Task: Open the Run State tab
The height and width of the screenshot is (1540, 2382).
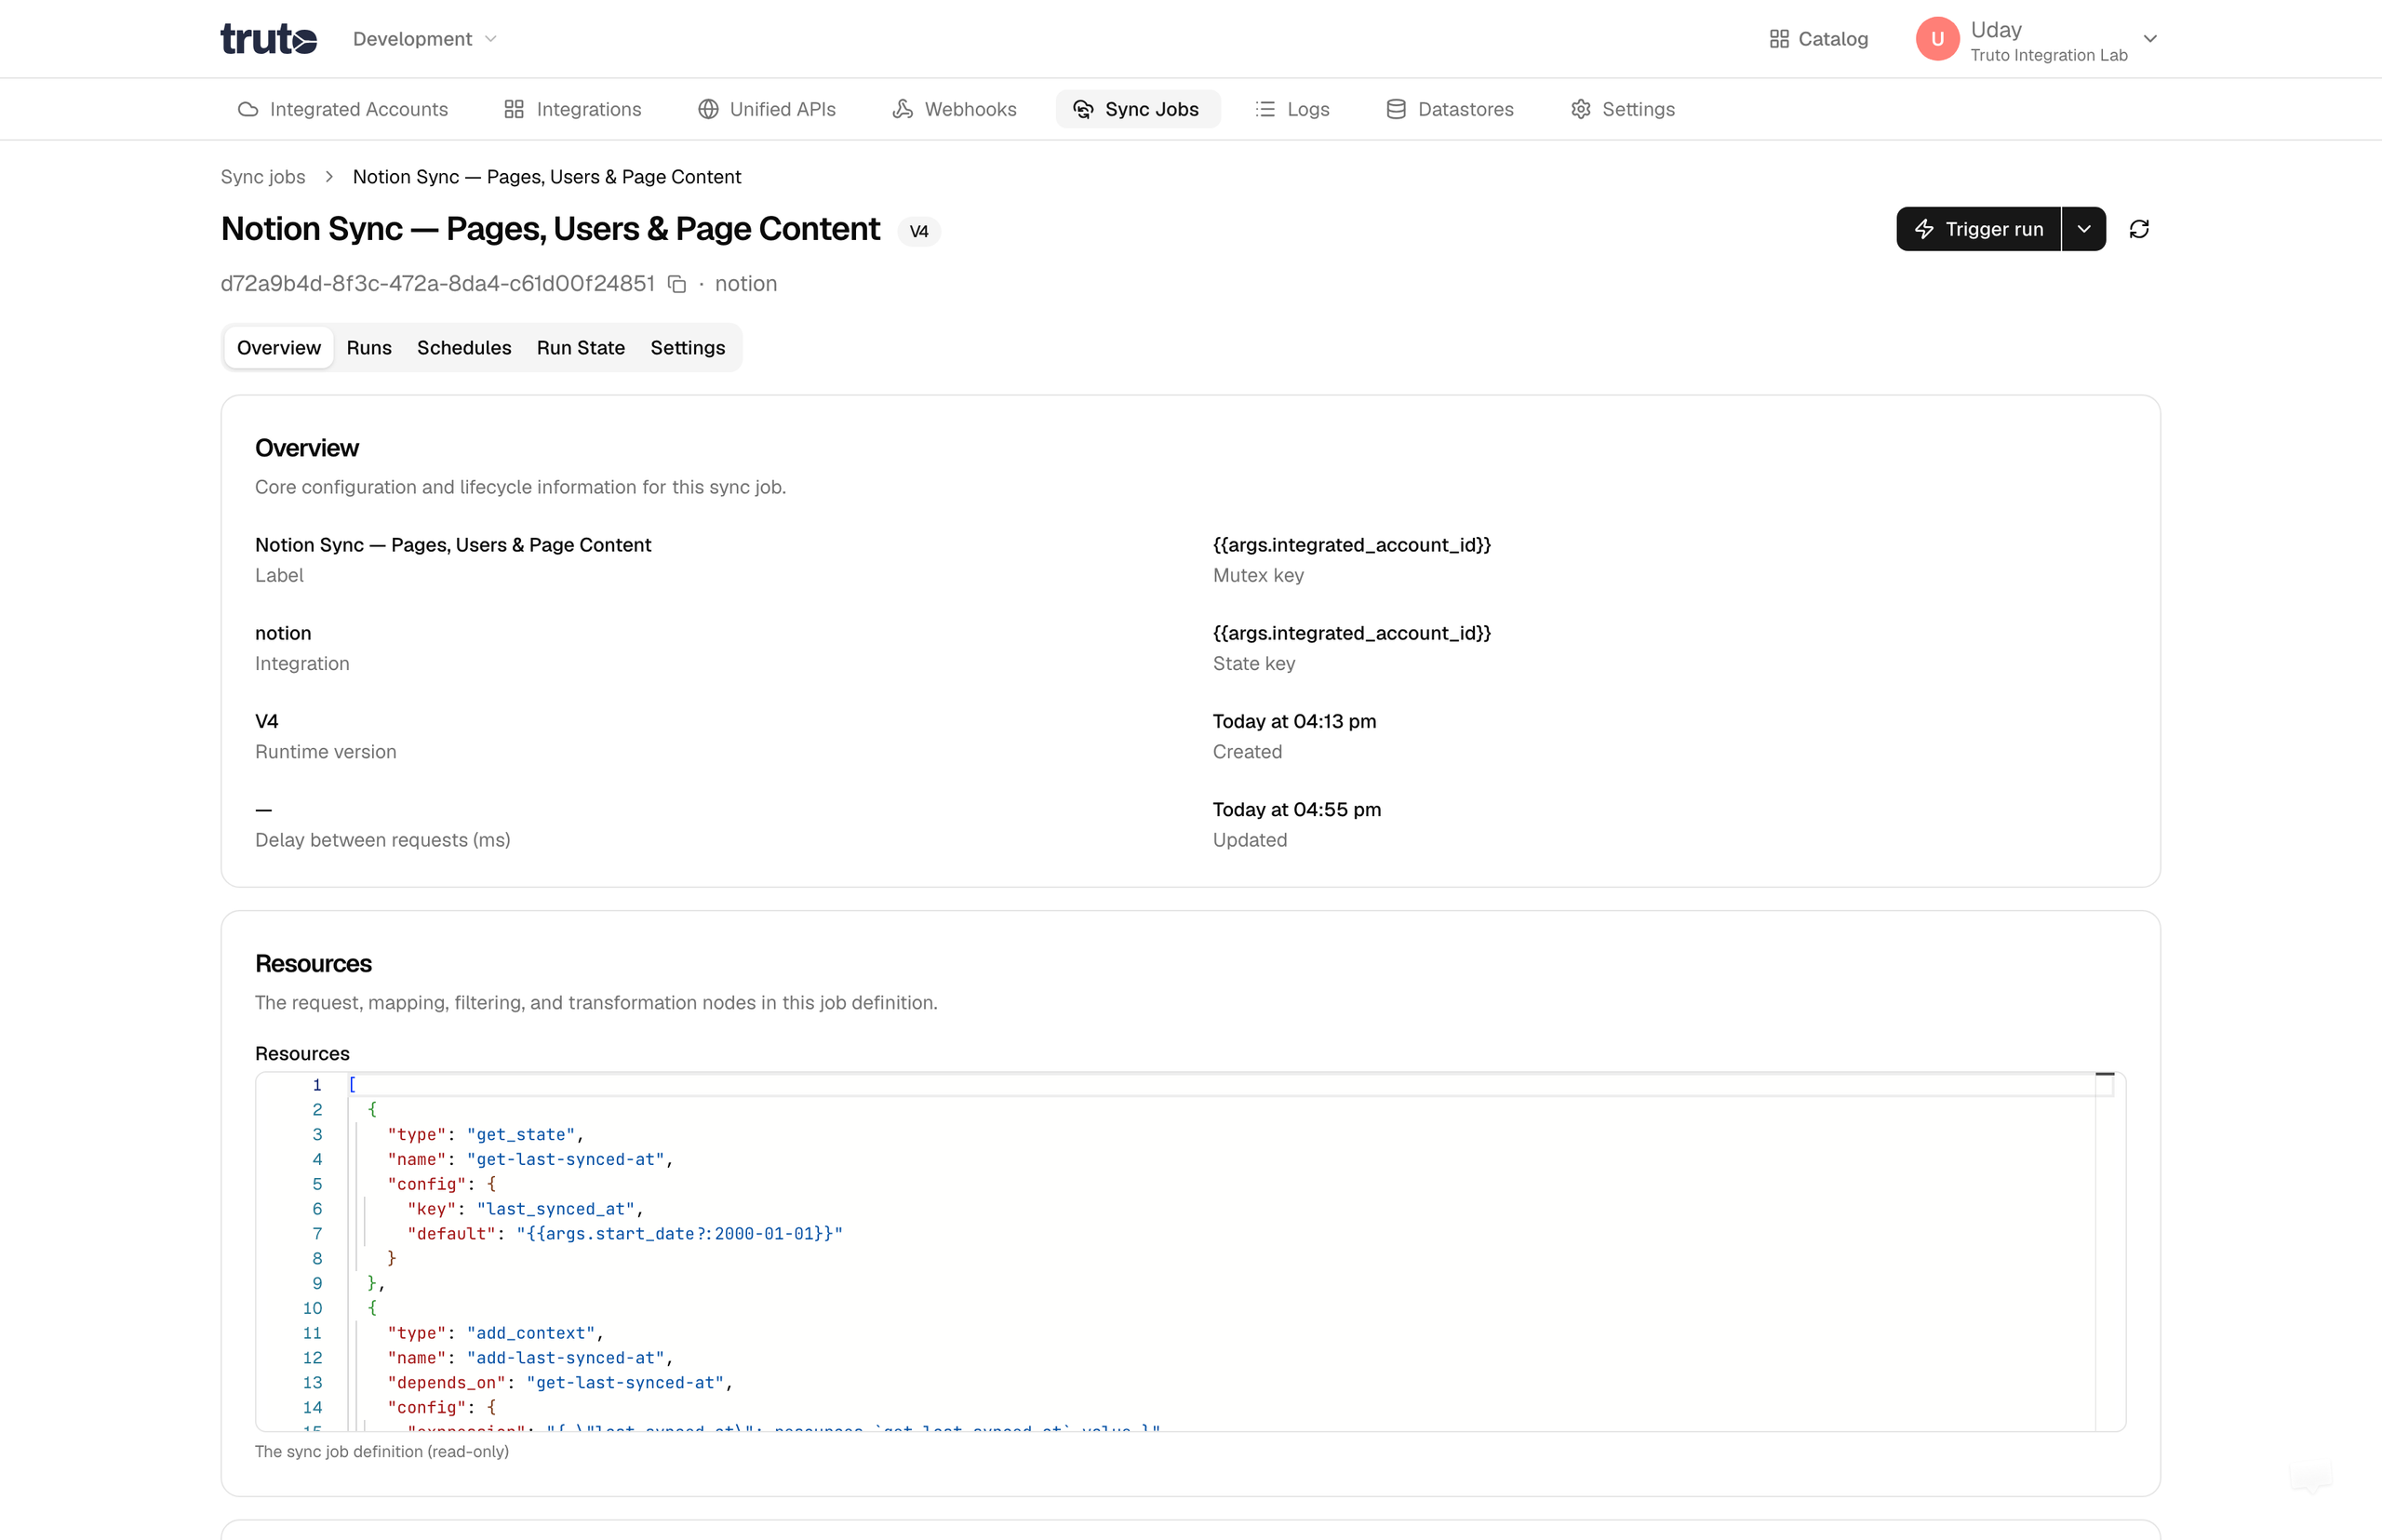Action: point(580,347)
